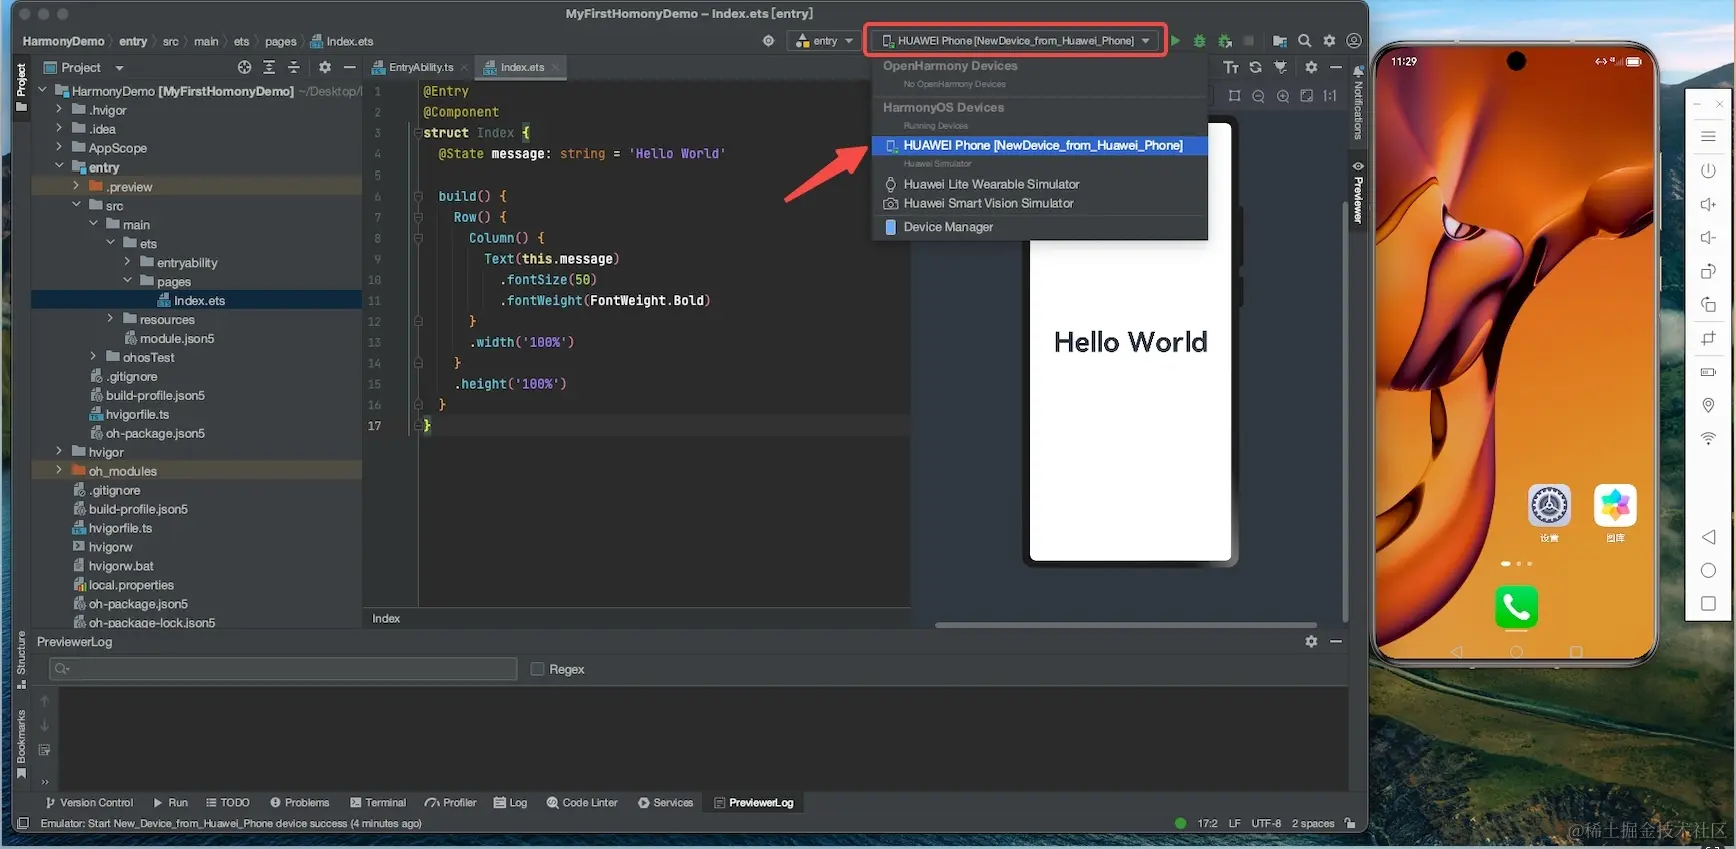Select Huawei Lite Wearable Simulator
Screen dimensions: 1736x849
(990, 184)
